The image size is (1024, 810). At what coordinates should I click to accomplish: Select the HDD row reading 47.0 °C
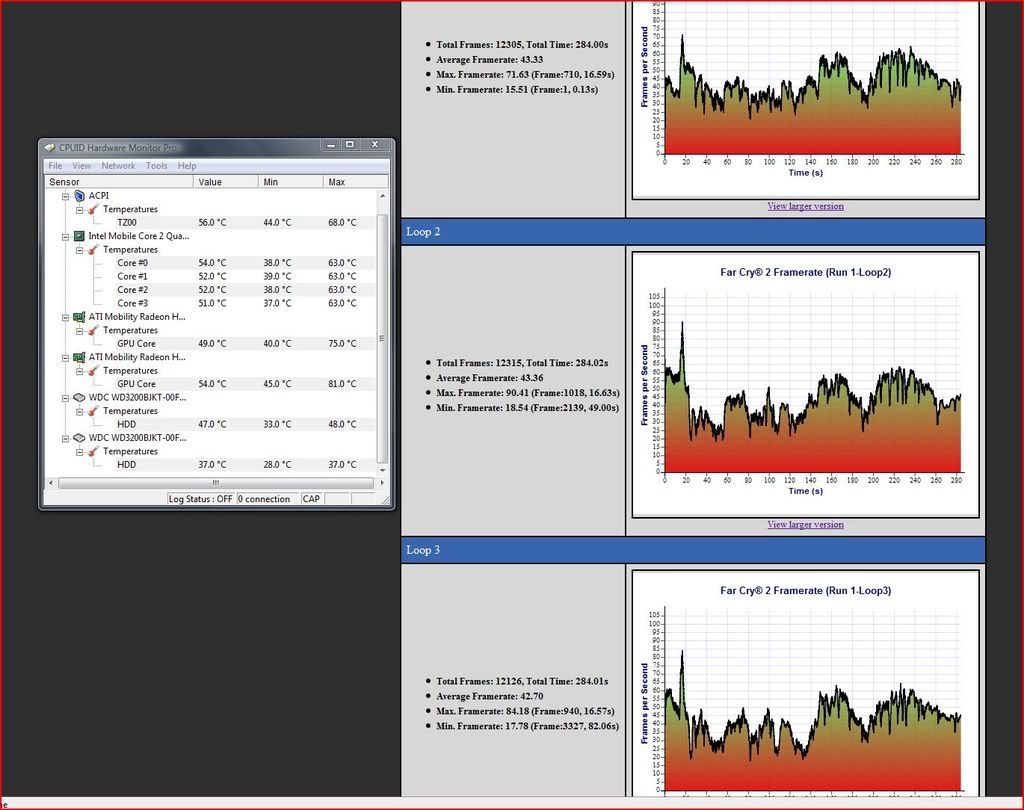[x=211, y=425]
